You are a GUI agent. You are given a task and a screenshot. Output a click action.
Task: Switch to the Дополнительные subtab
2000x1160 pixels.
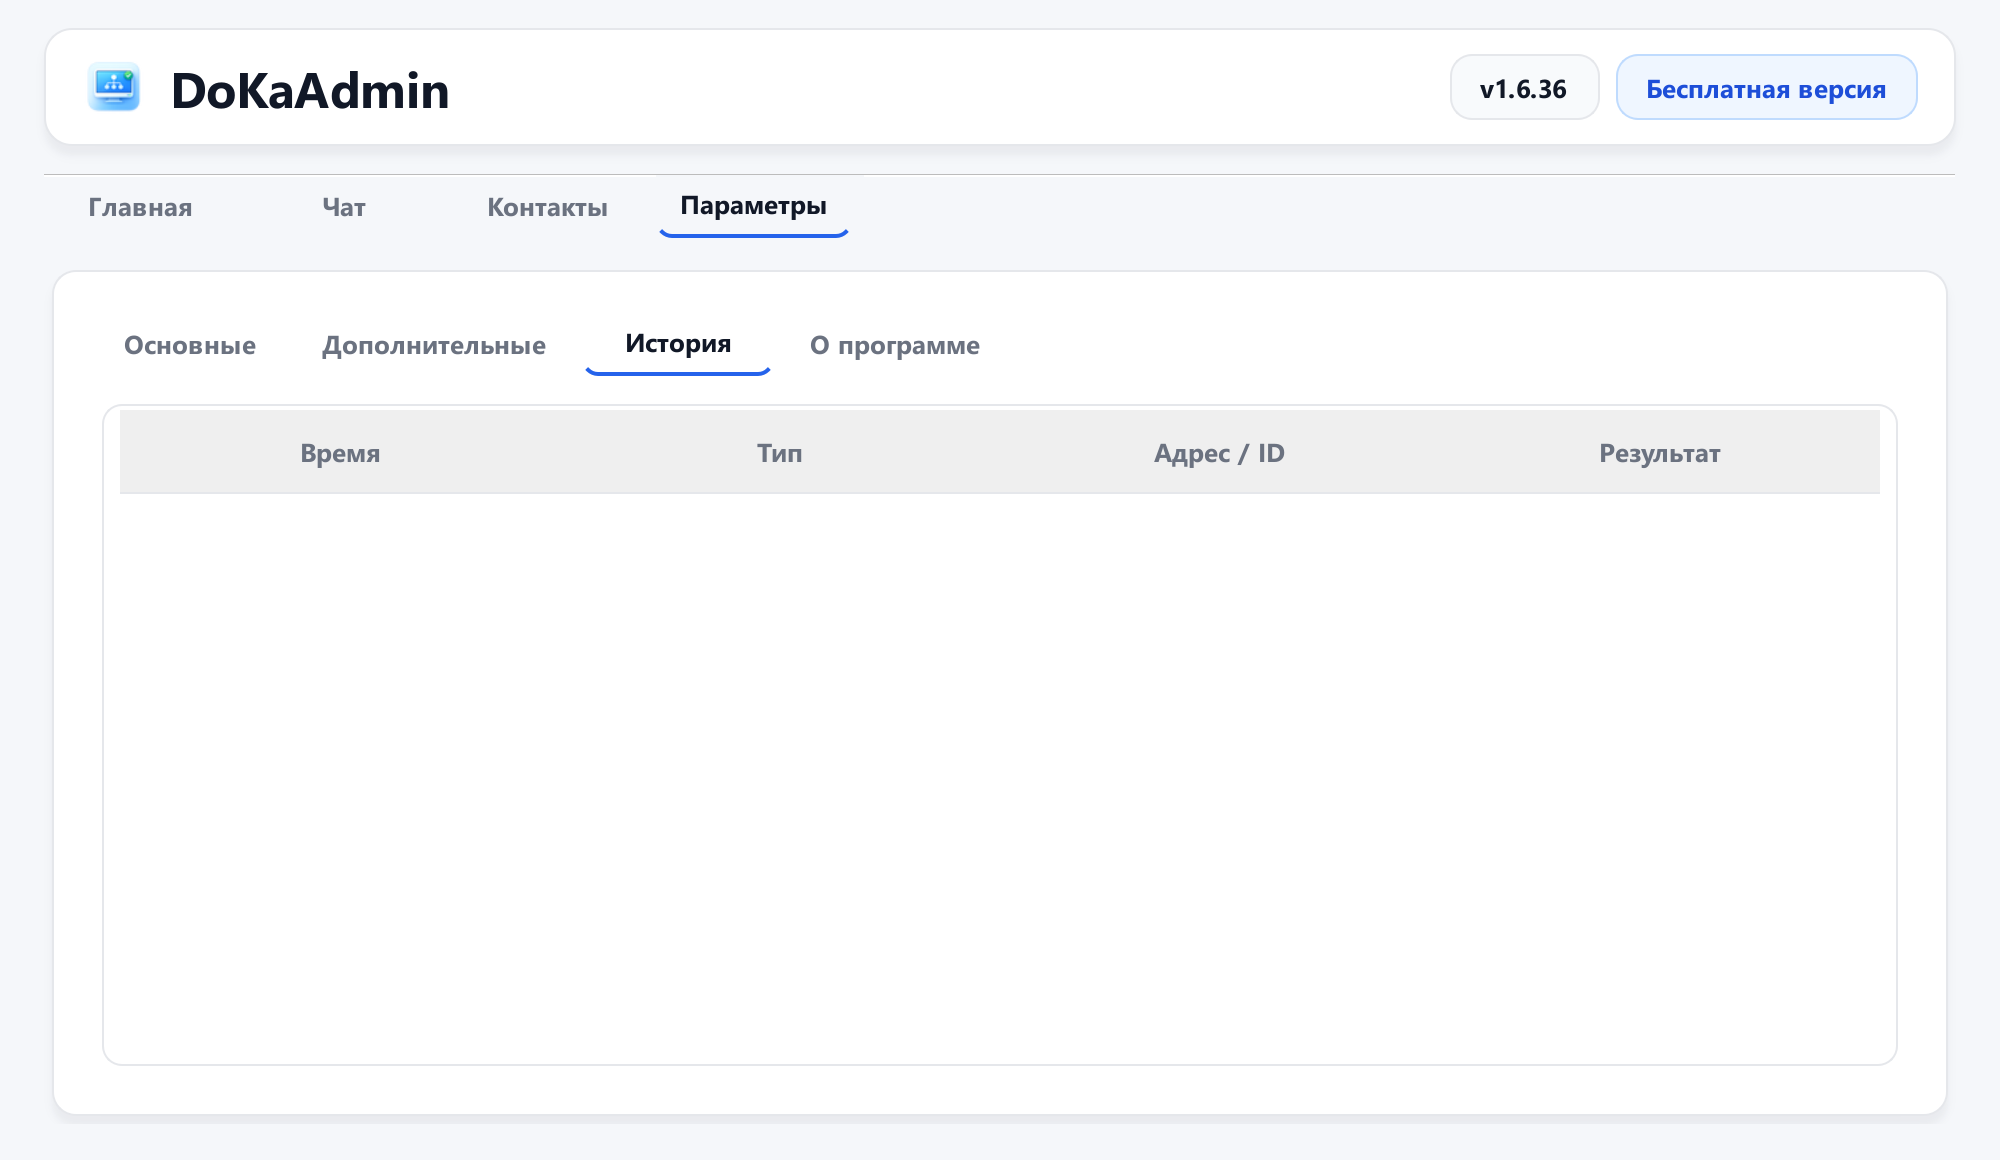pos(434,345)
